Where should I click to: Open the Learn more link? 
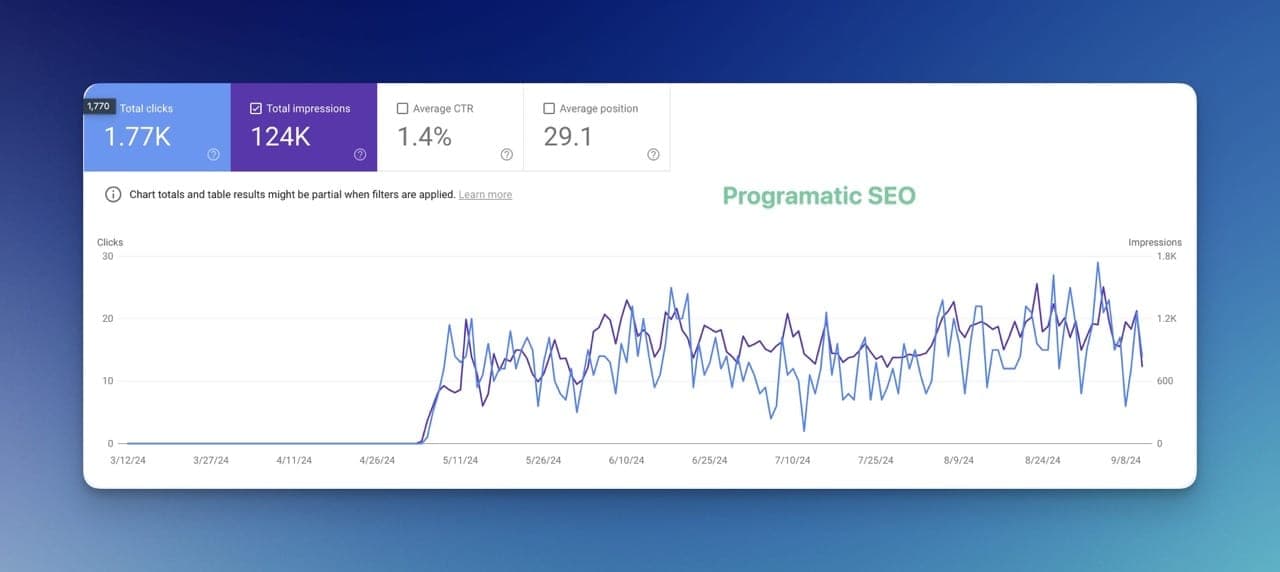[485, 195]
